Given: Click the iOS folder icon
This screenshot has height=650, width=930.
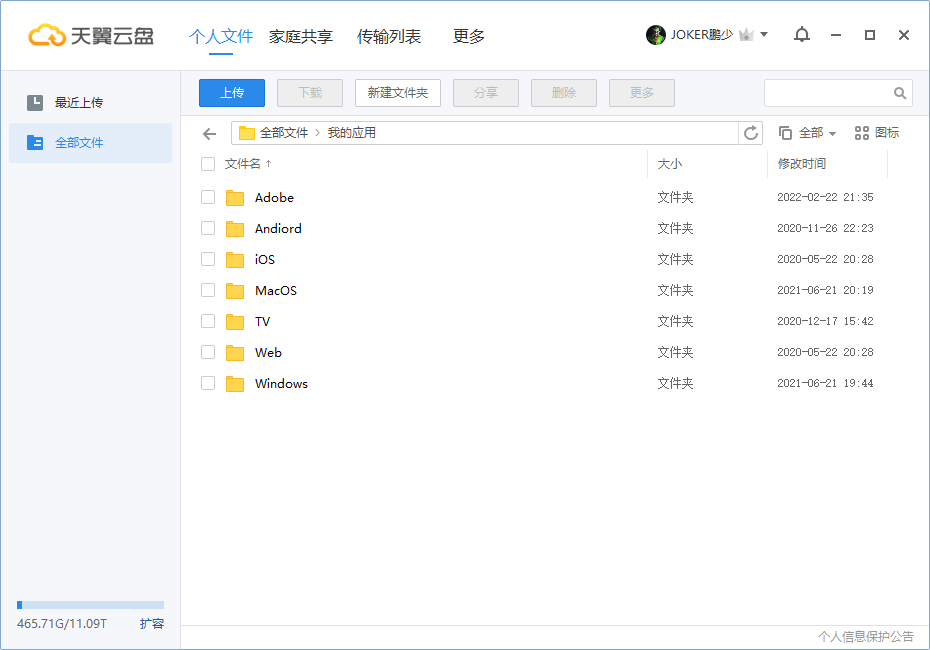Looking at the screenshot, I should point(235,259).
